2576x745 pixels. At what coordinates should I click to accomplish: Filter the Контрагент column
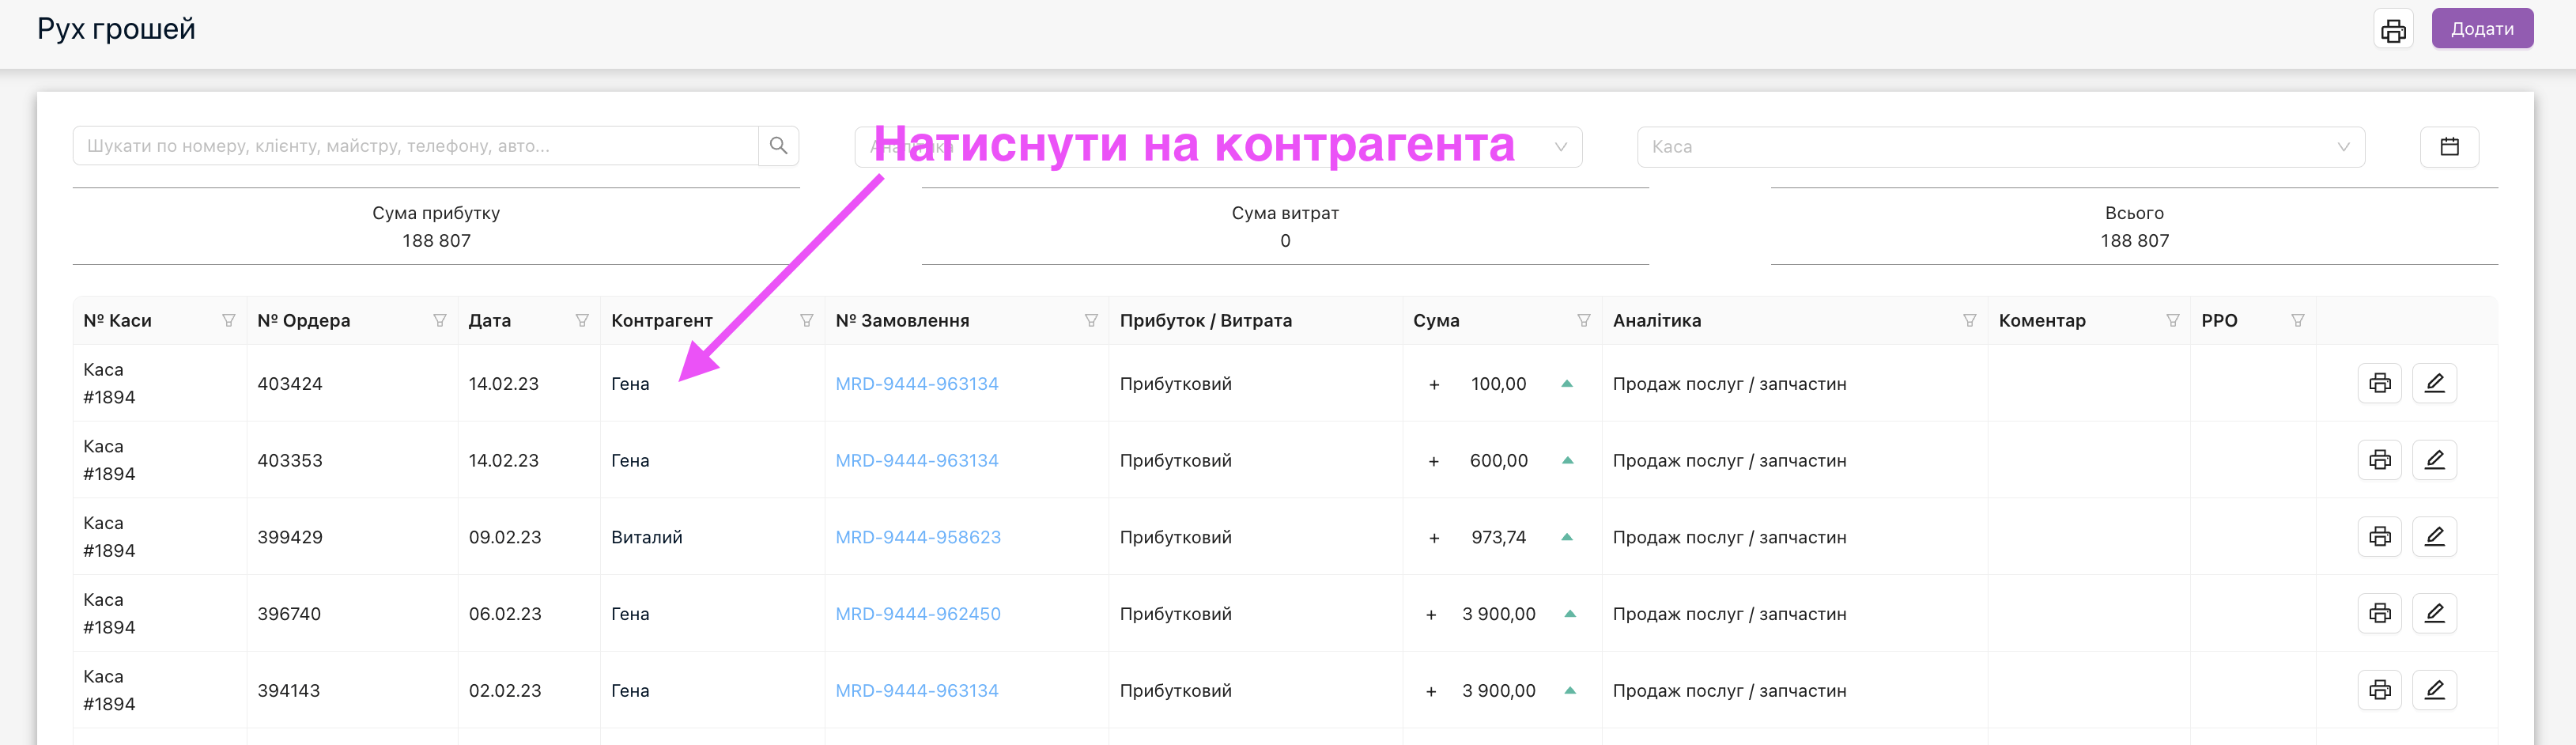coord(806,321)
